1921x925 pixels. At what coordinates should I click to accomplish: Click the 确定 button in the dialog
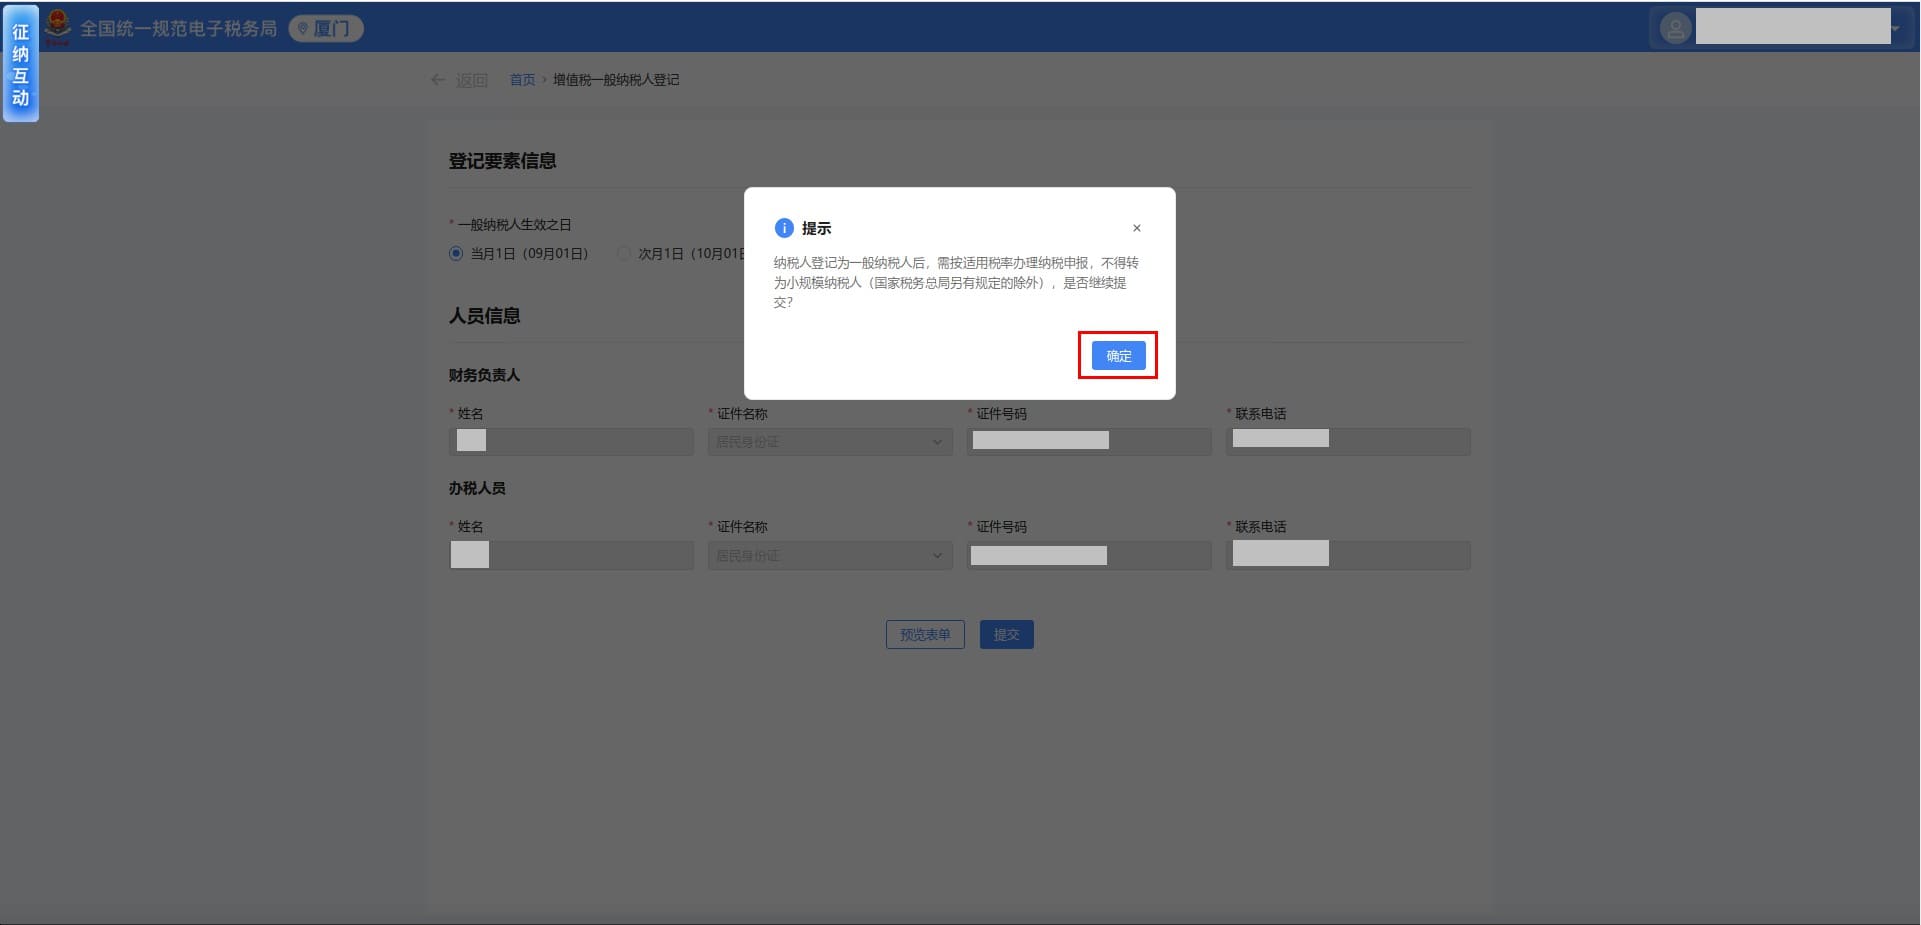click(1118, 356)
